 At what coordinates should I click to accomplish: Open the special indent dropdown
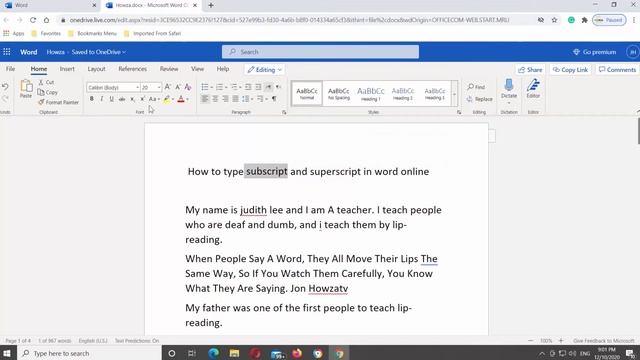click(262, 99)
